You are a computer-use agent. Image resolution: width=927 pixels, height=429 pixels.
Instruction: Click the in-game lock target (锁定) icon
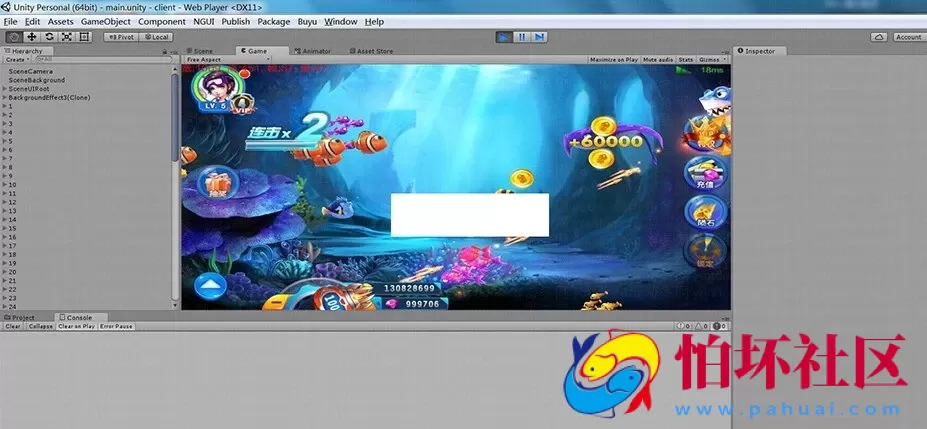point(706,252)
